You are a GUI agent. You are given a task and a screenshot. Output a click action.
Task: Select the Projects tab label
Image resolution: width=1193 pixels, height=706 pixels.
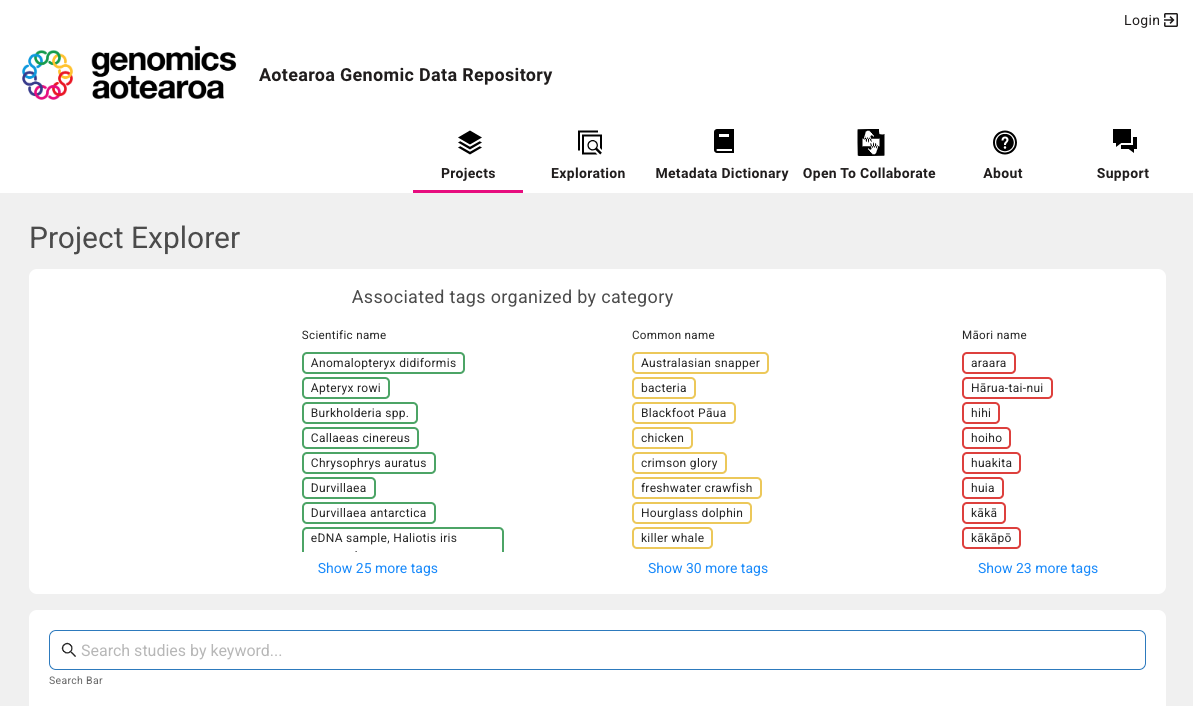click(x=468, y=173)
